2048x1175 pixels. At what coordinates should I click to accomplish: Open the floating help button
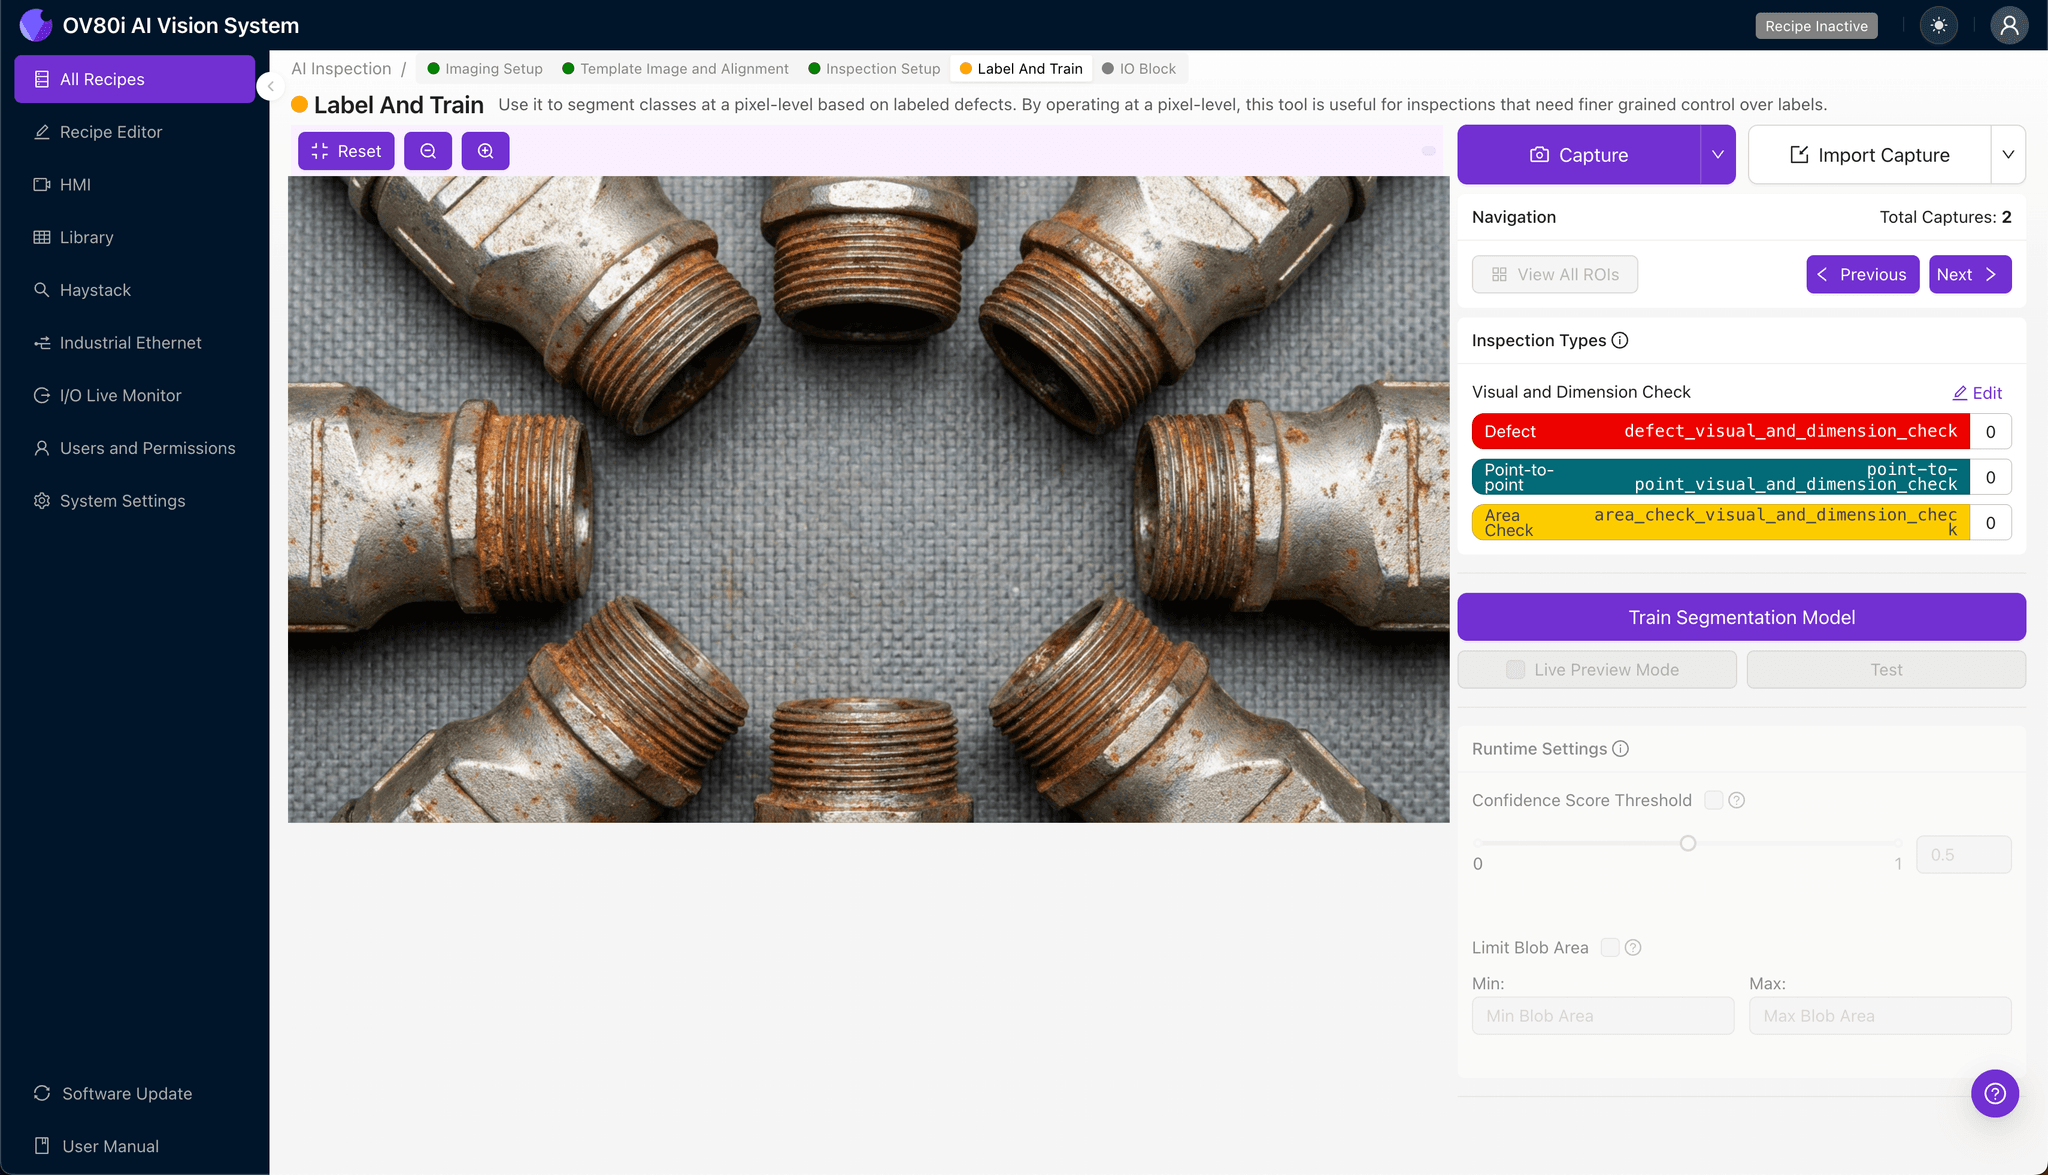pos(1994,1093)
